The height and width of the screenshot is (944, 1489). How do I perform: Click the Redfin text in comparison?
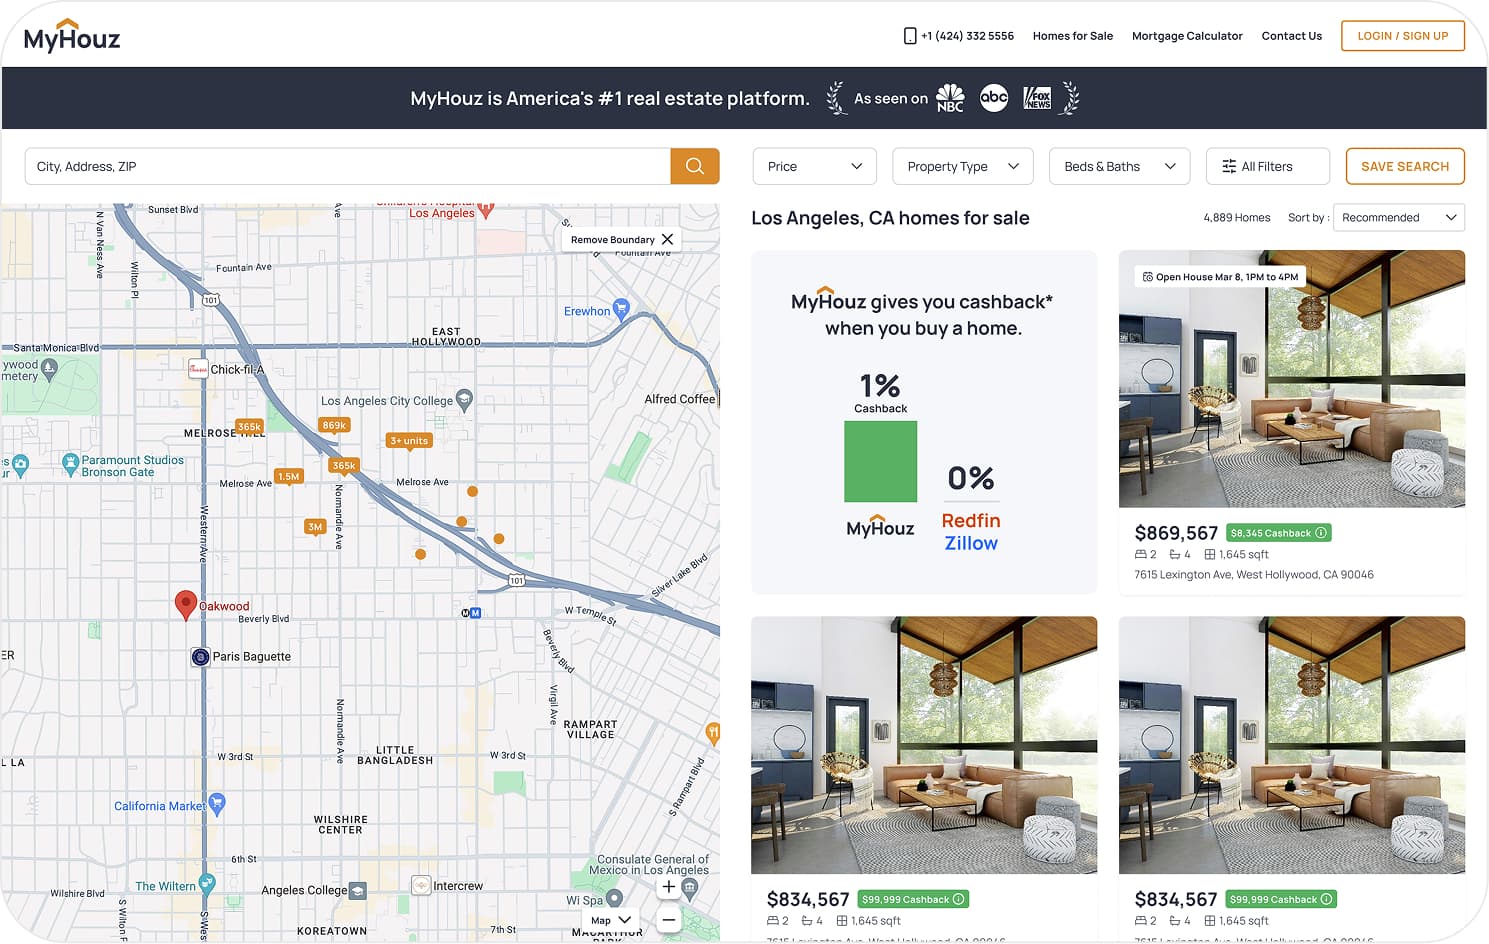[971, 521]
